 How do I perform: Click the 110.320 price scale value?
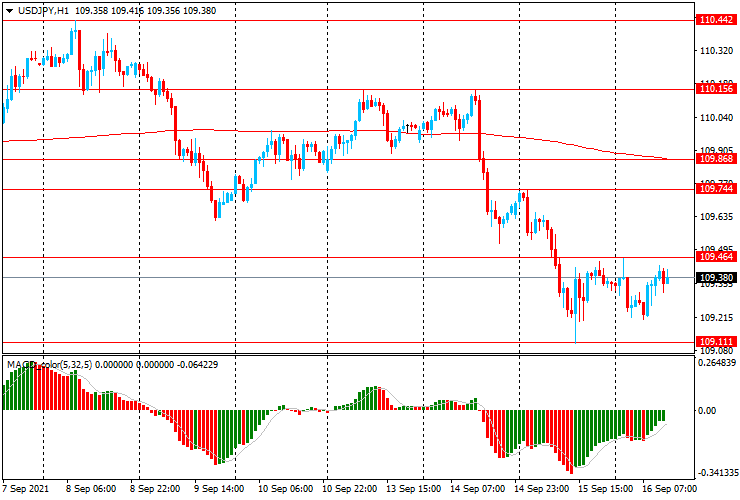[716, 51]
